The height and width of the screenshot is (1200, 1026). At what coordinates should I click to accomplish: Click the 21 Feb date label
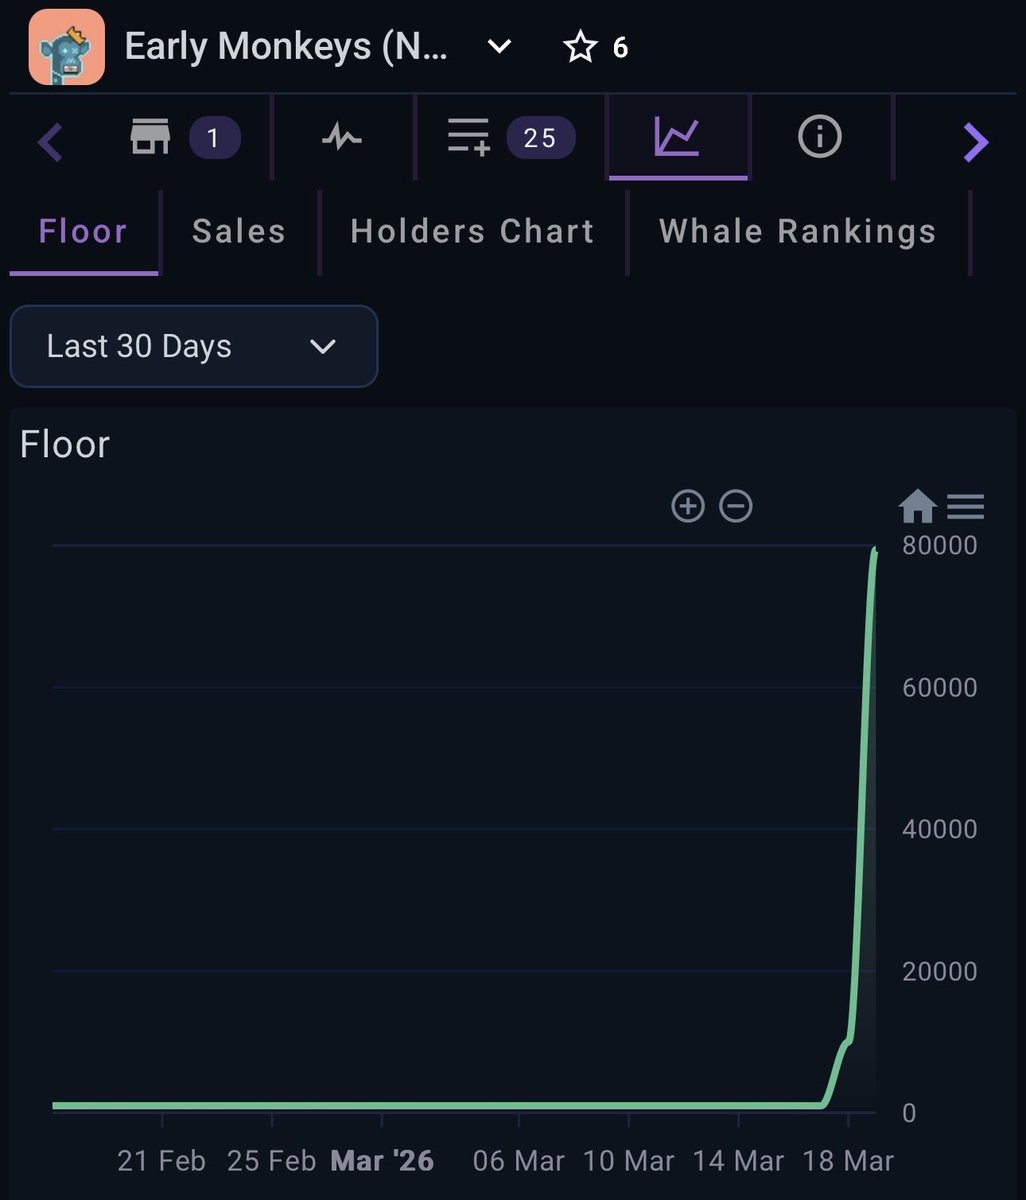(x=161, y=1161)
